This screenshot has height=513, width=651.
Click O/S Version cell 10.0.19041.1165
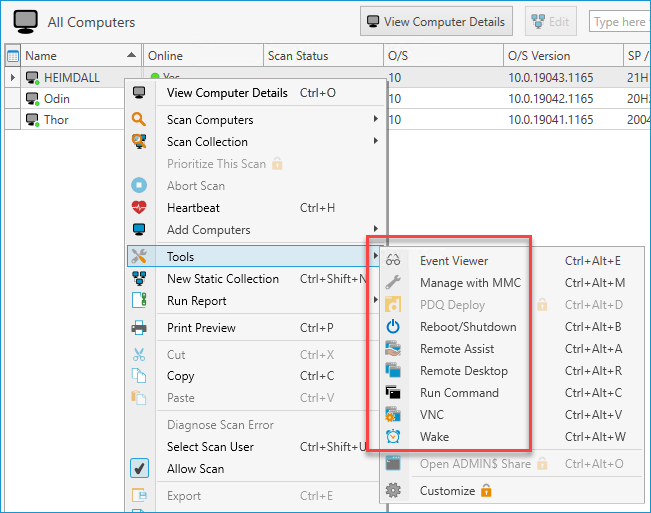[551, 120]
